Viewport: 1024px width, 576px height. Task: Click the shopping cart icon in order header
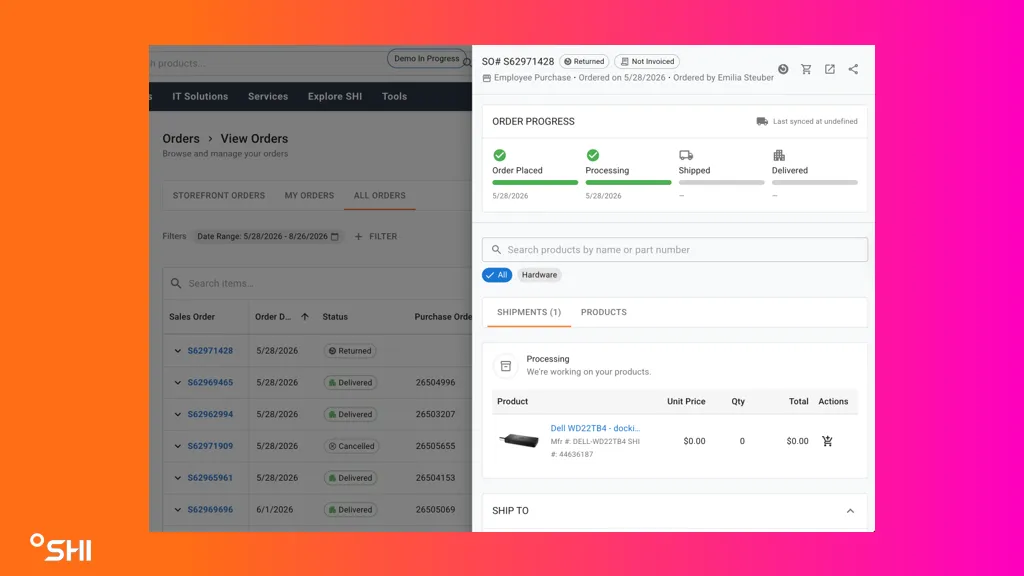[807, 69]
